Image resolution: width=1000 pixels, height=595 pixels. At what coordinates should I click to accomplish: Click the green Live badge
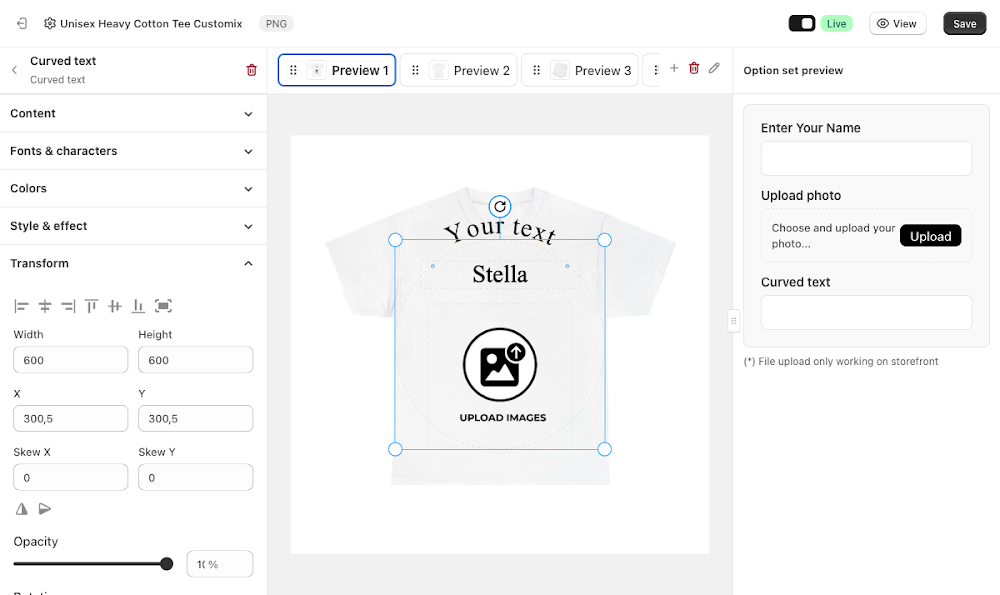836,24
